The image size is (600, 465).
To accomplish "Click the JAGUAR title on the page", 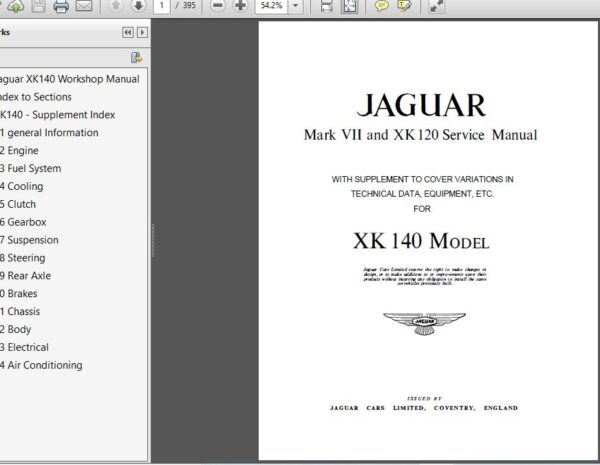I will pos(421,106).
